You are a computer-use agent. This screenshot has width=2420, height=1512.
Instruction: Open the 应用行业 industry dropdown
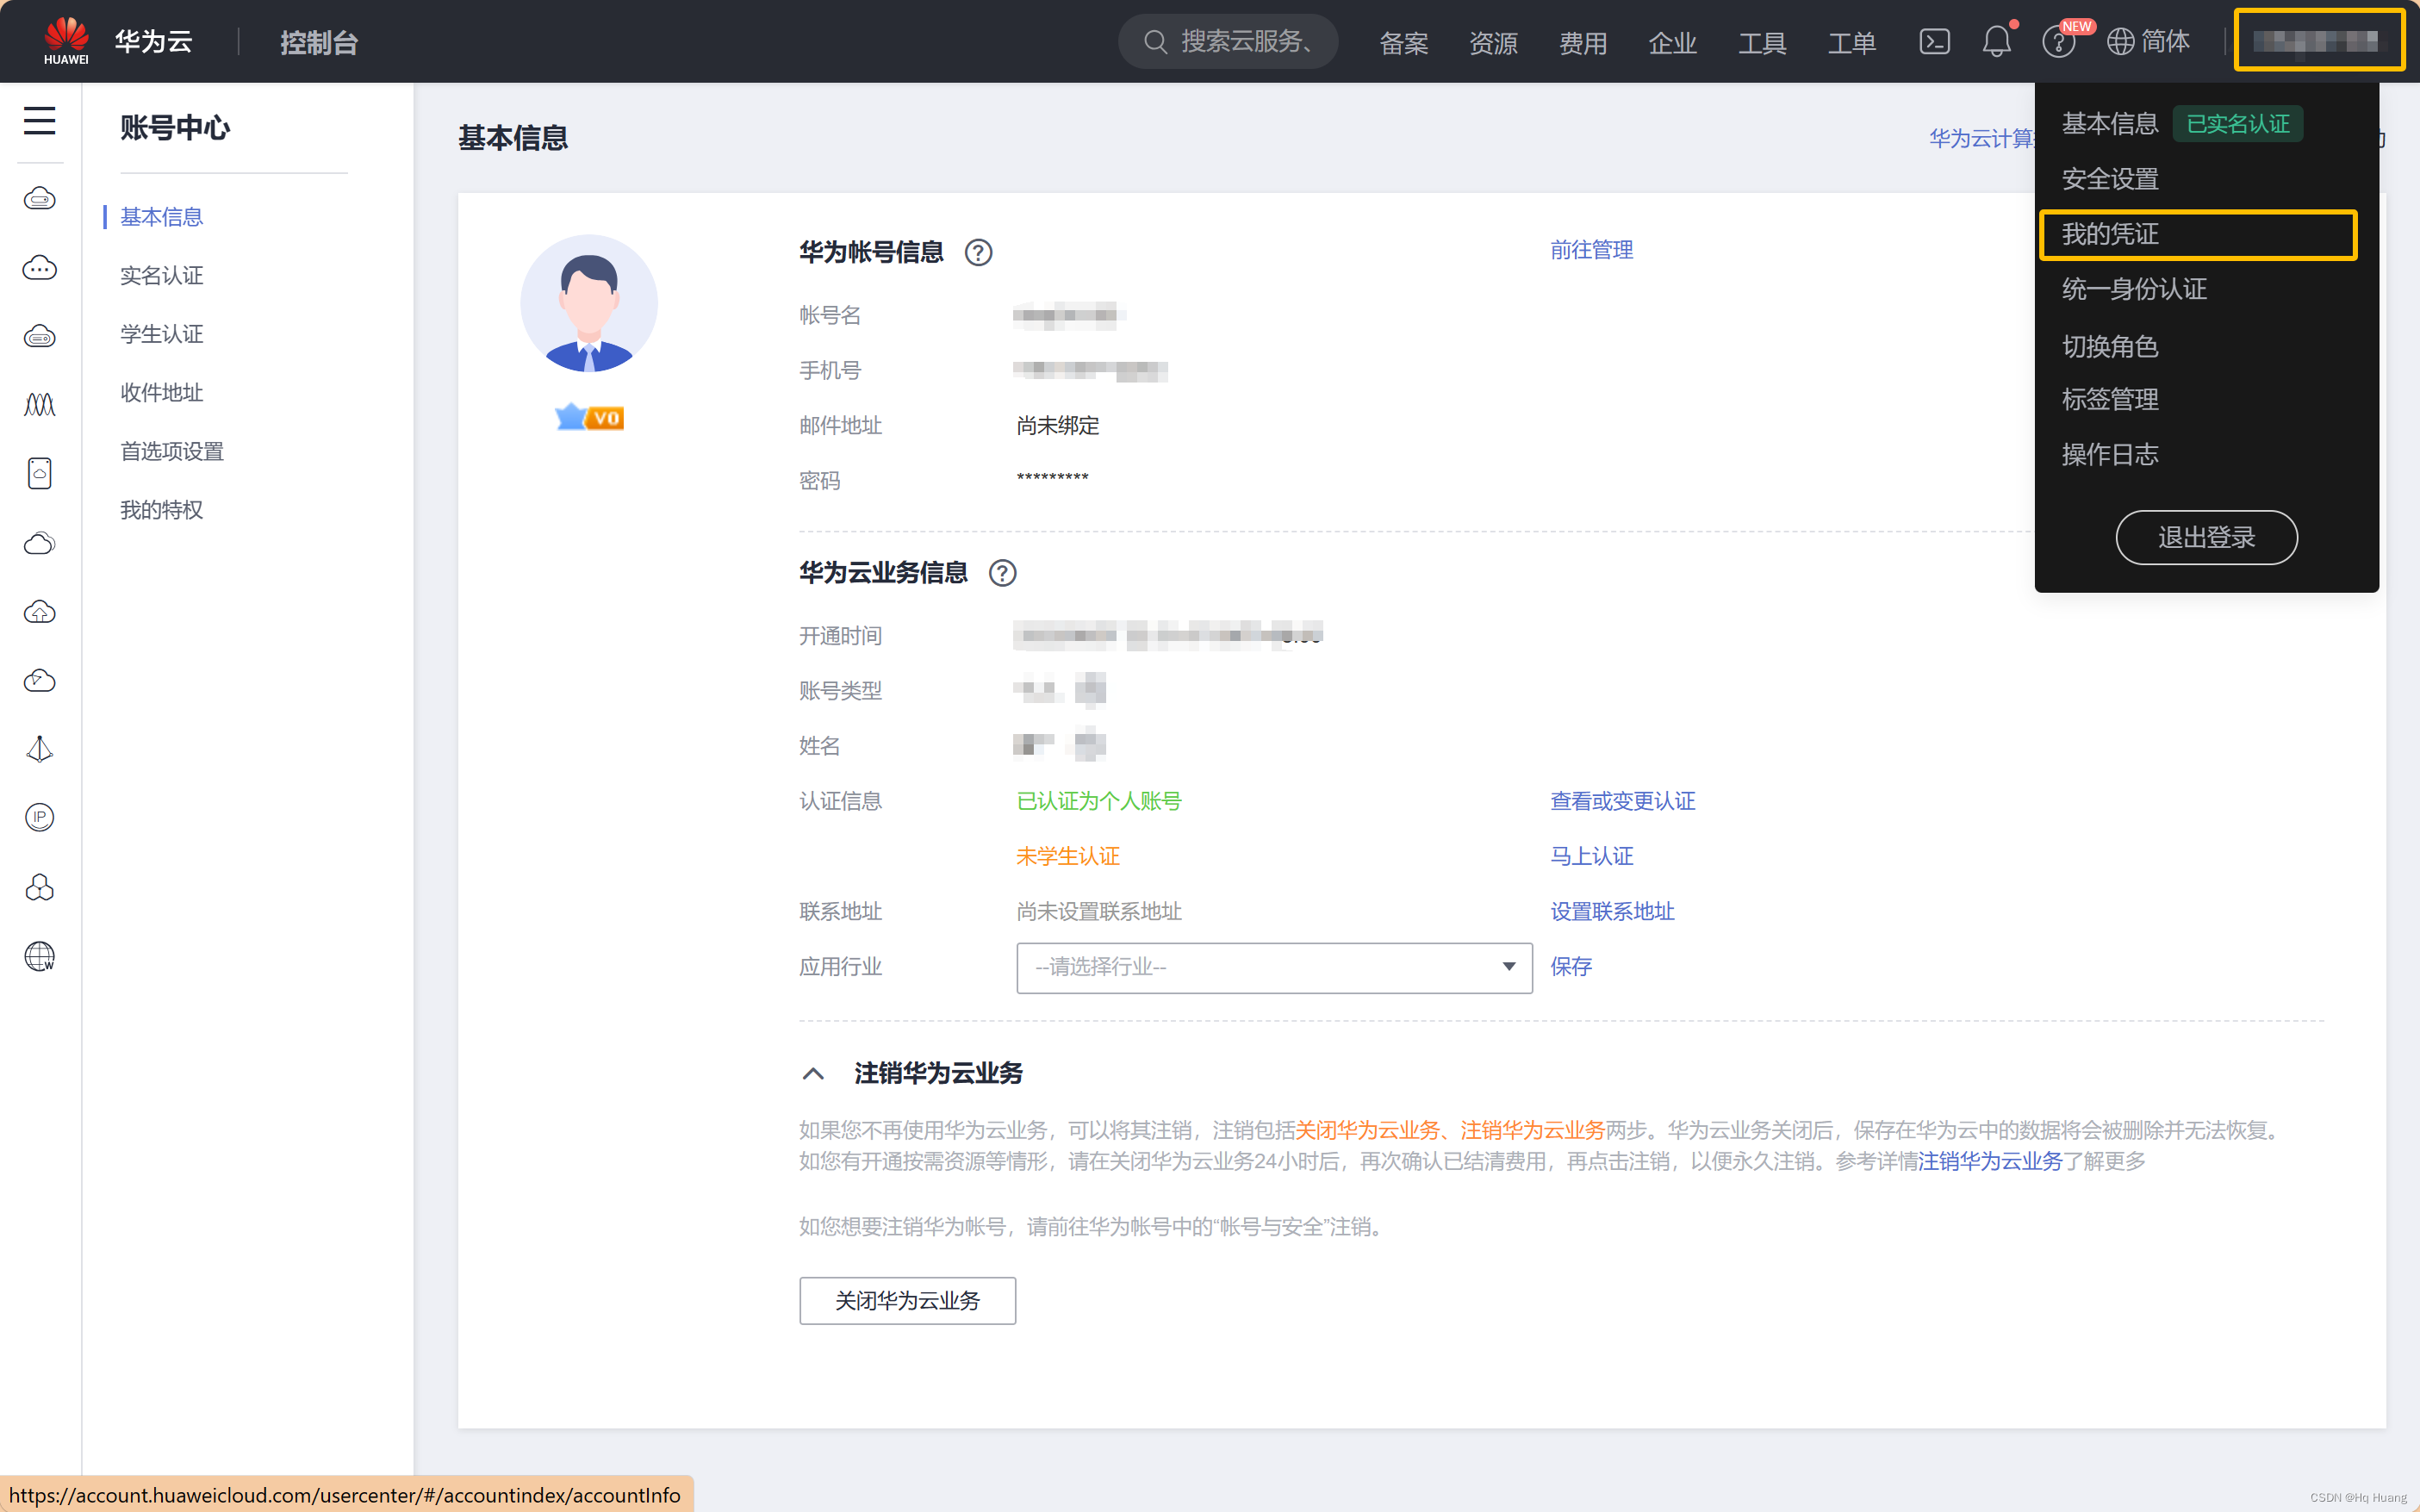tap(1273, 967)
